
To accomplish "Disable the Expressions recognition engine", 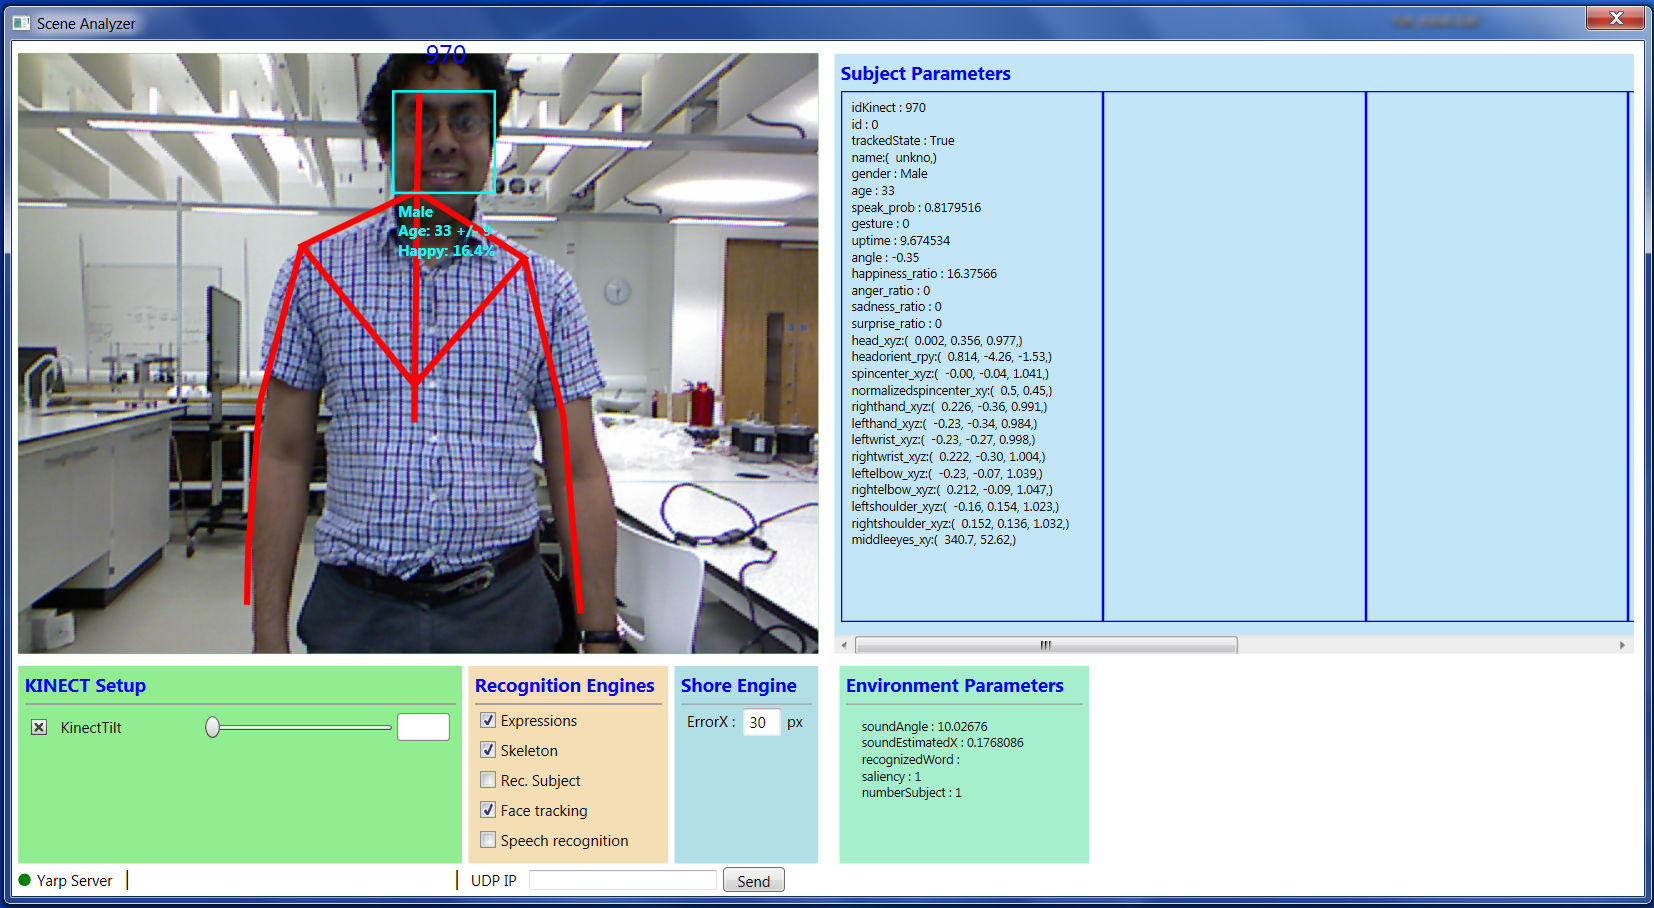I will tap(488, 720).
